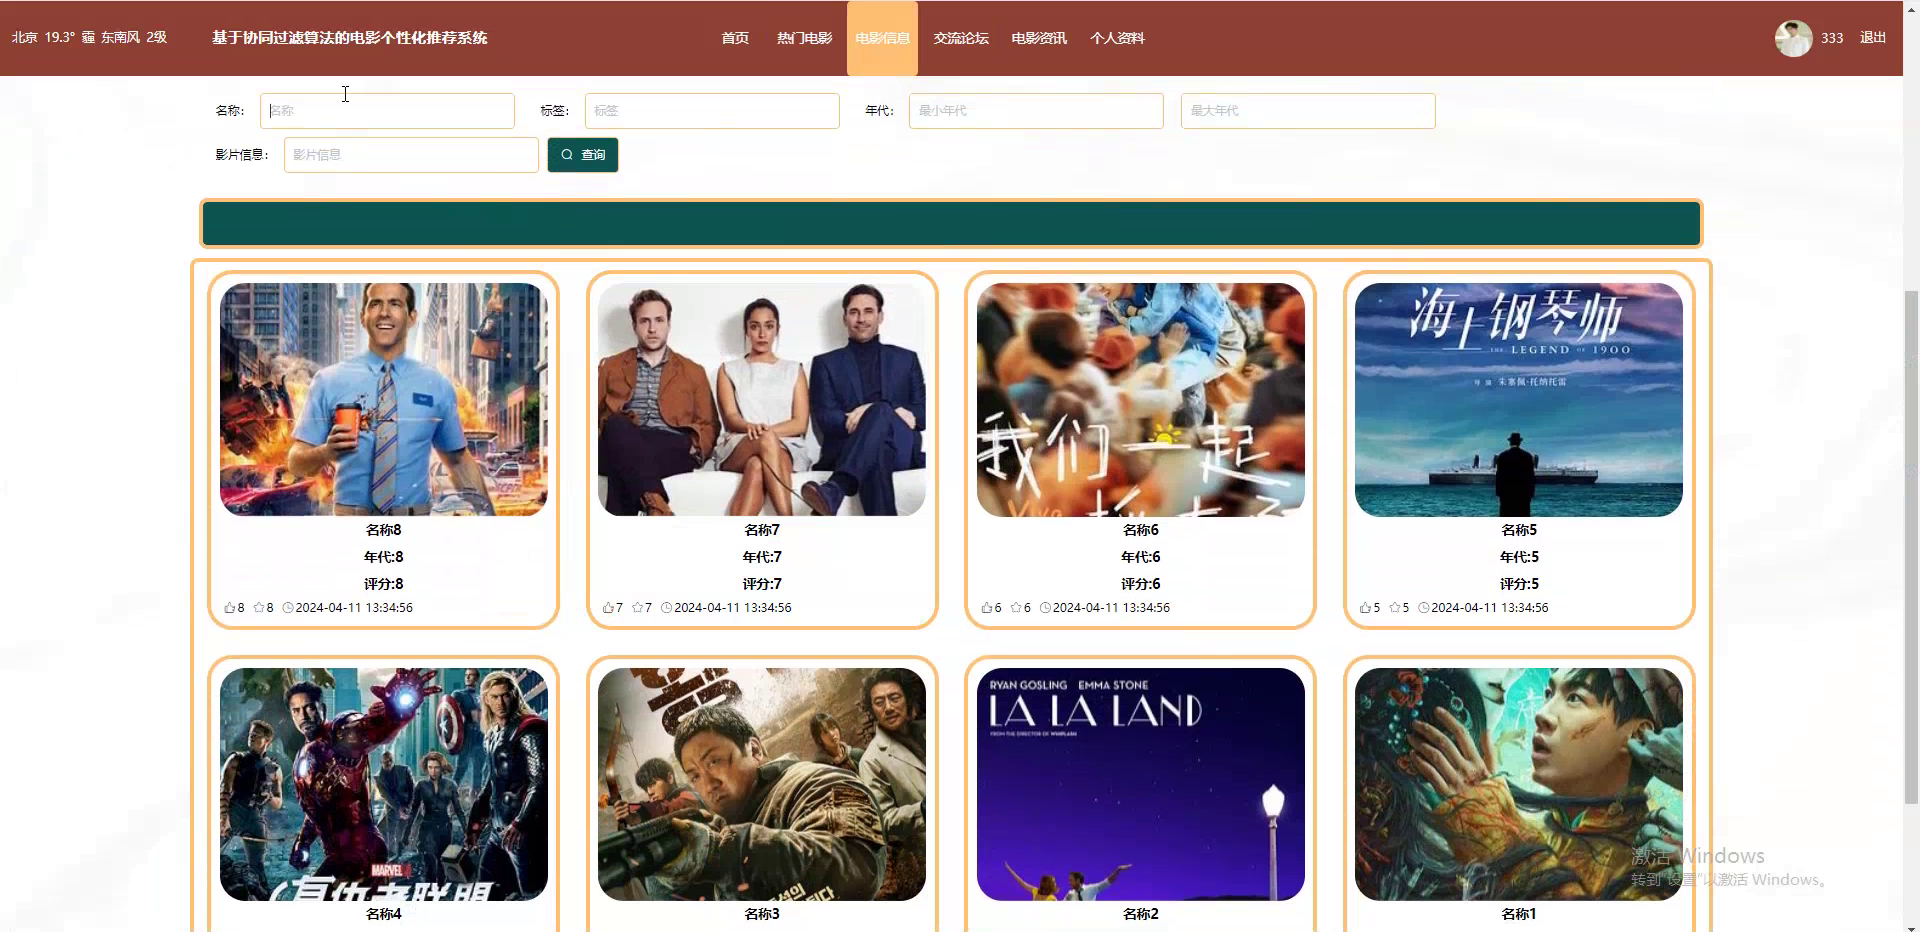The height and width of the screenshot is (932, 1920).
Task: Click the text 评分:8
Action: click(384, 584)
